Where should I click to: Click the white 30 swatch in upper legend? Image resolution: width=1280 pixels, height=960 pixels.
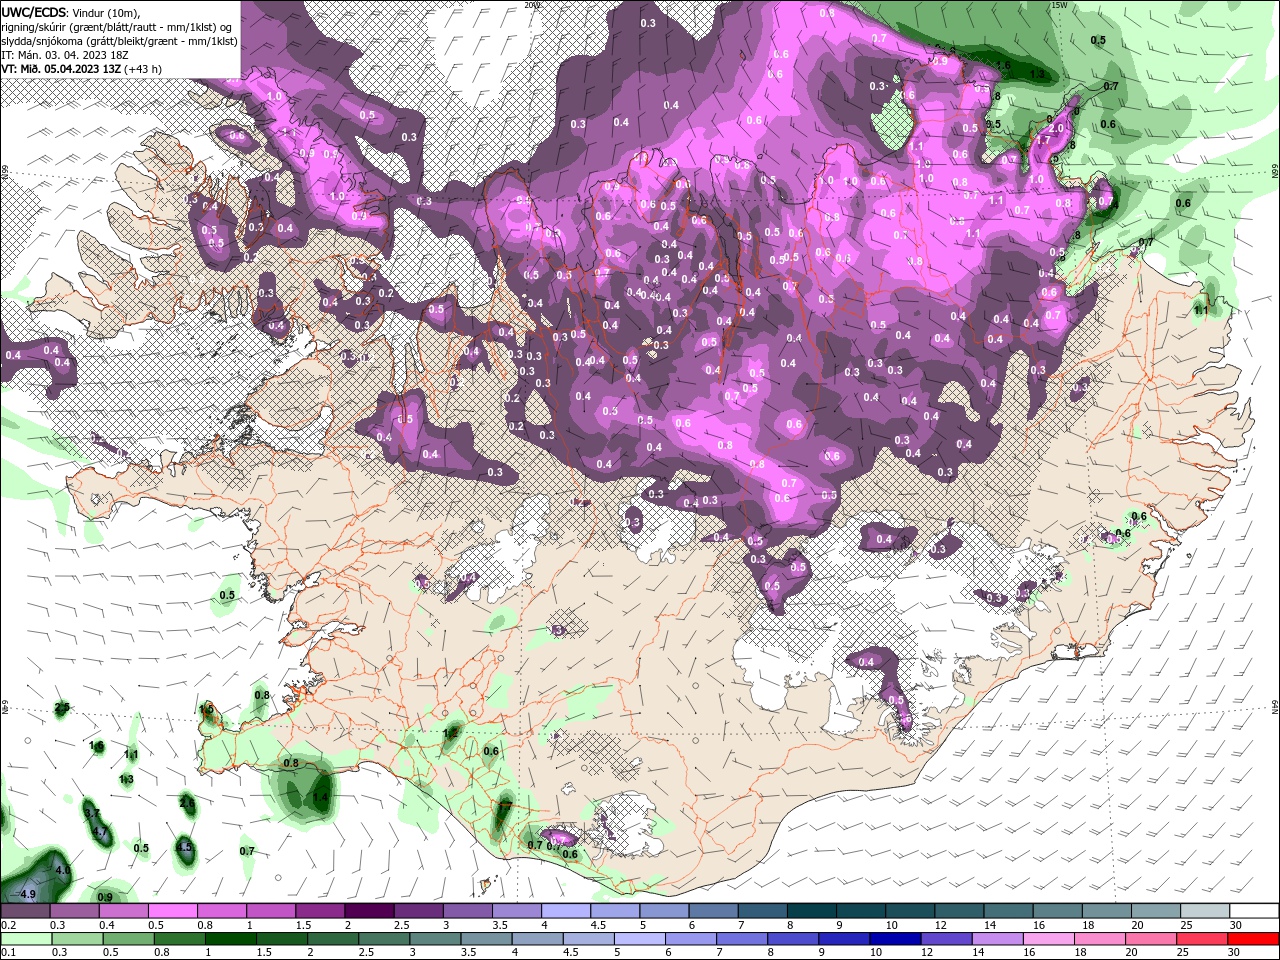tap(1254, 911)
